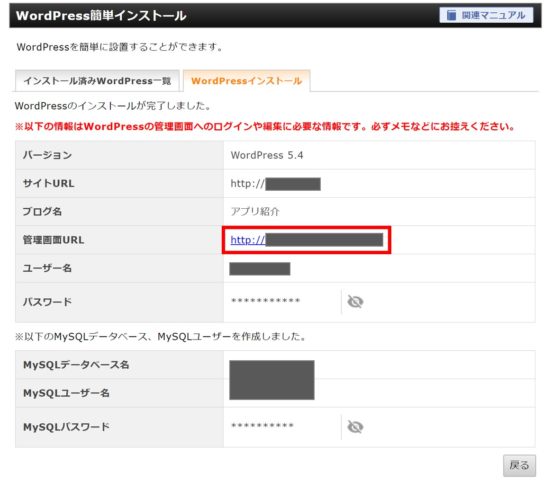Click the ブログ名 row label

point(42,212)
